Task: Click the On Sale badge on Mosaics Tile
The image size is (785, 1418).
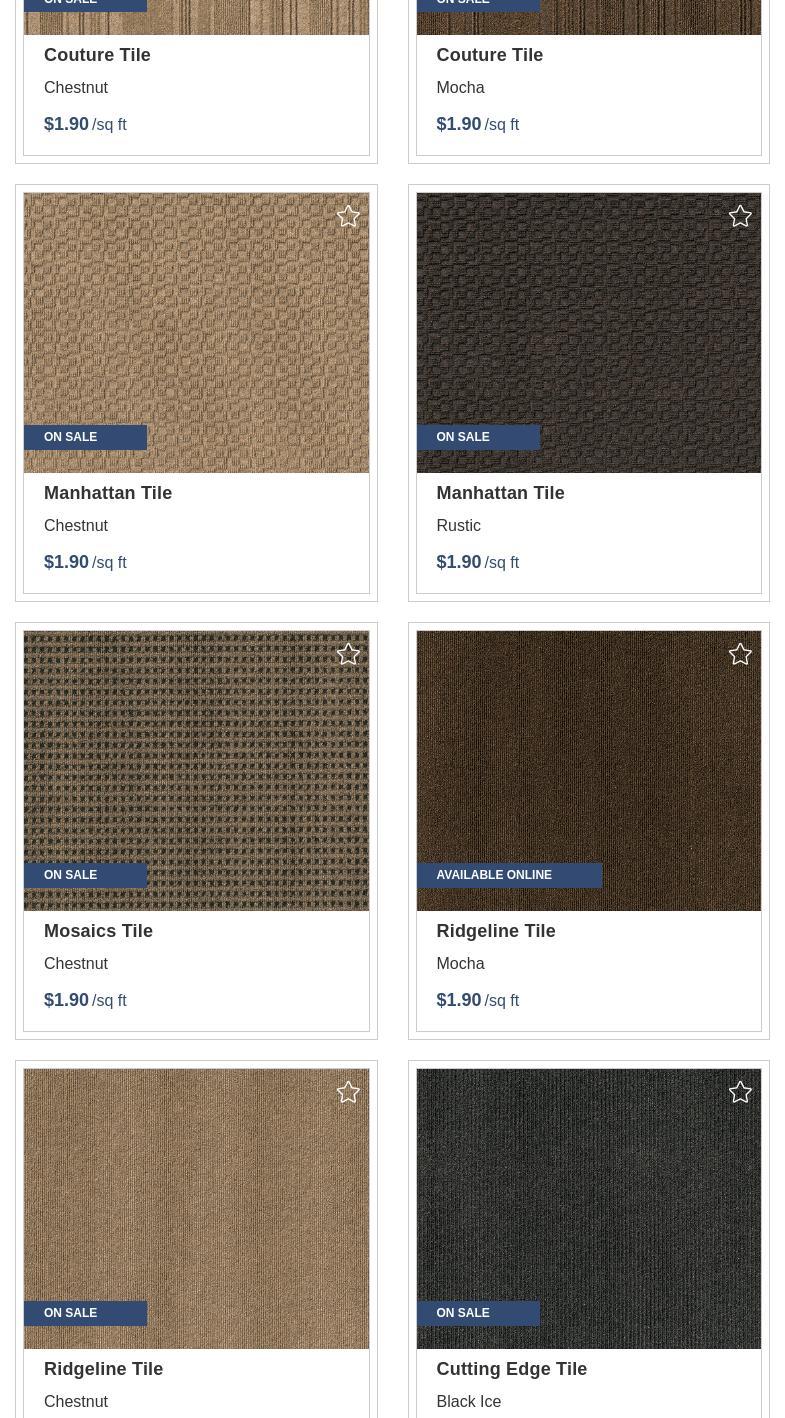Action: (85, 875)
